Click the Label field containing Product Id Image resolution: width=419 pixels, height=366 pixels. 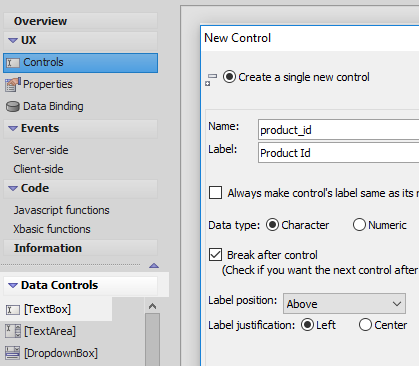(338, 153)
